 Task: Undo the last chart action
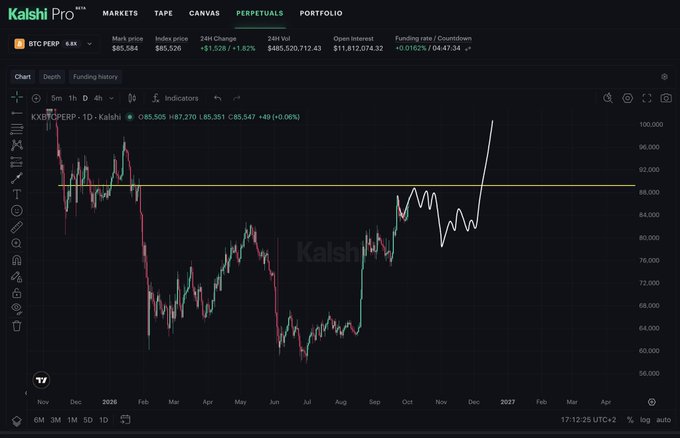click(x=218, y=98)
